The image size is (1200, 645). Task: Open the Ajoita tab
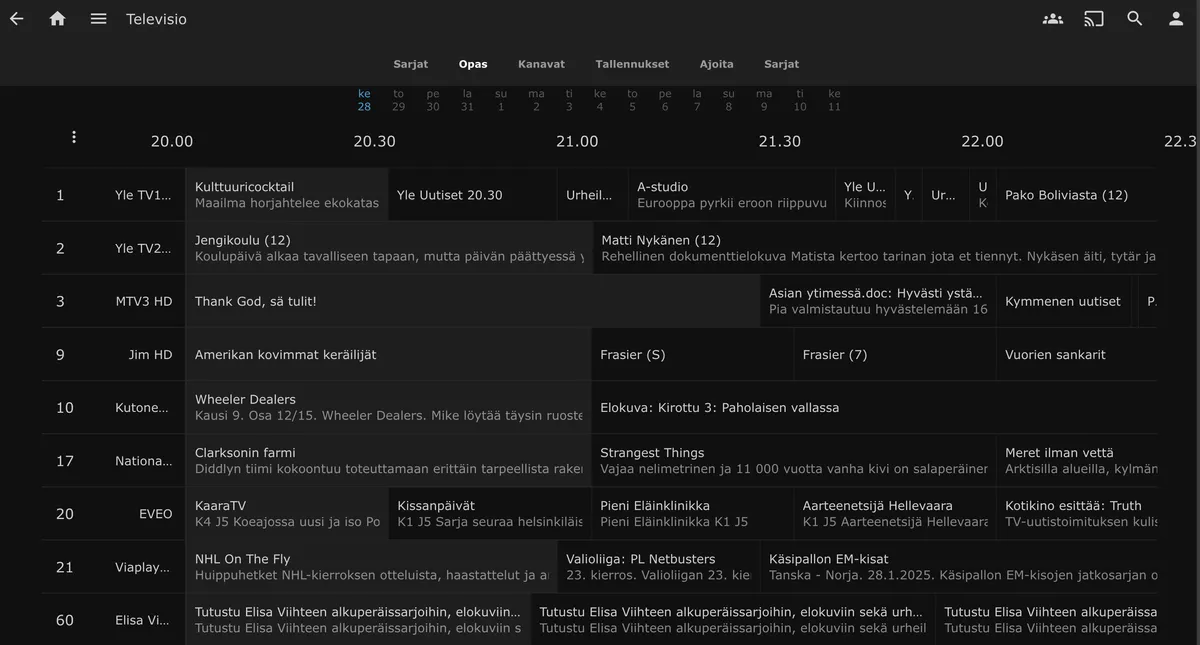pyautogui.click(x=716, y=64)
